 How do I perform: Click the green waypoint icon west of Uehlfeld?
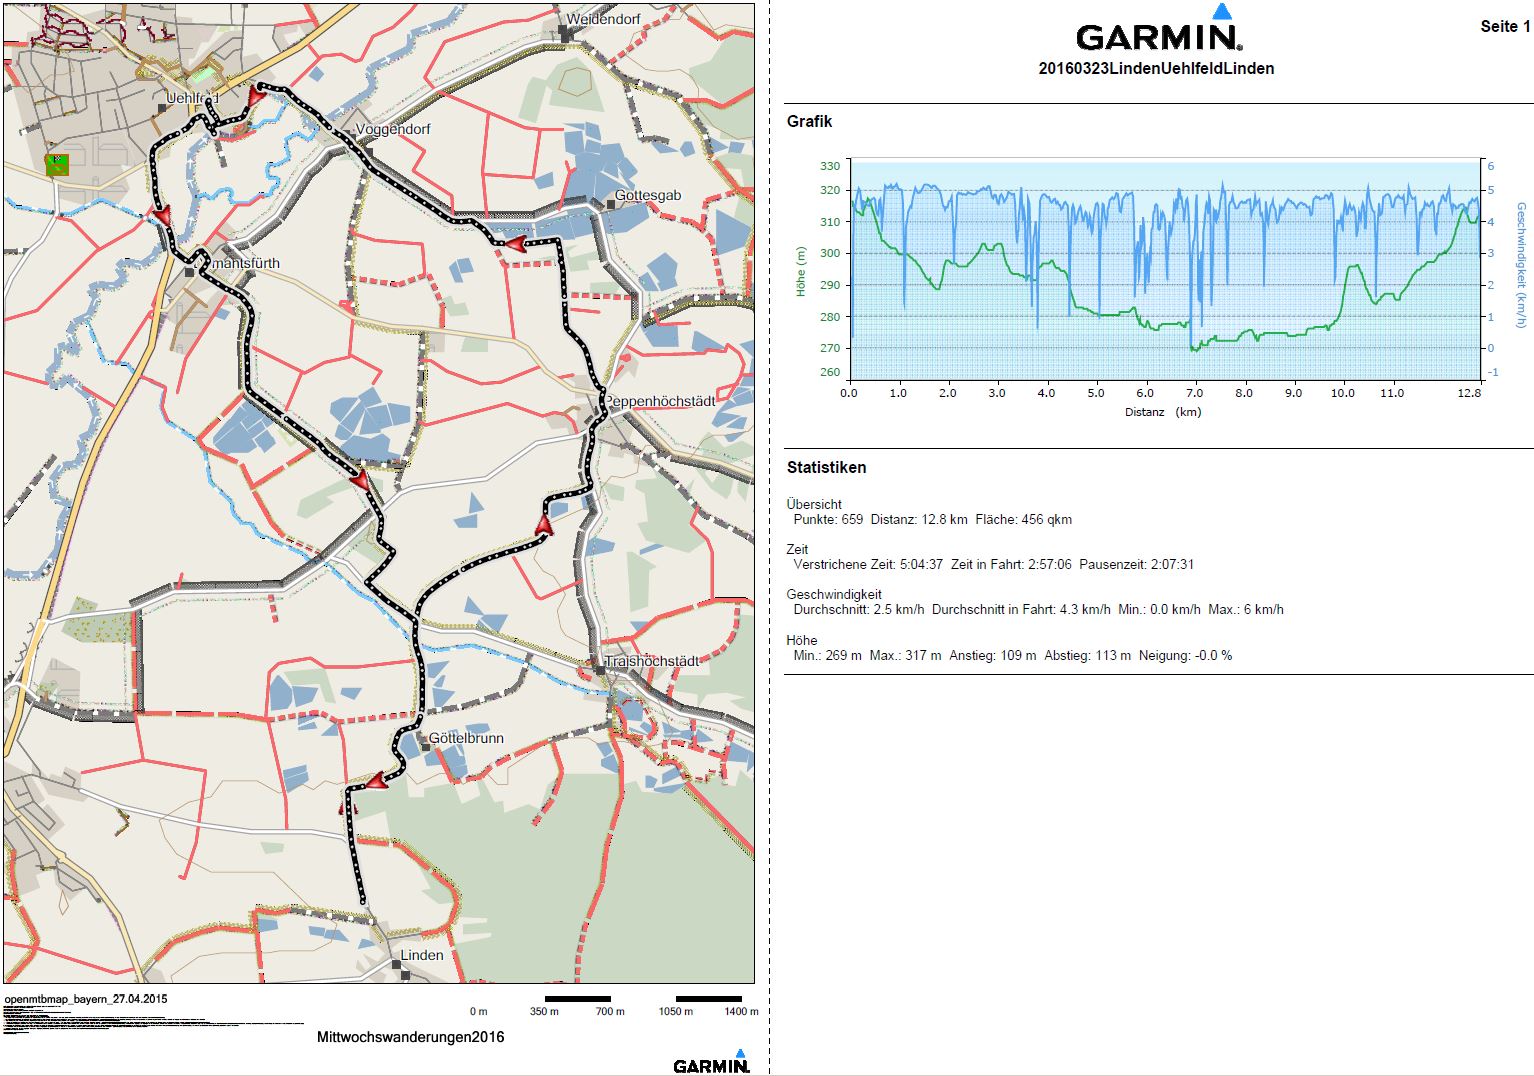tap(58, 164)
